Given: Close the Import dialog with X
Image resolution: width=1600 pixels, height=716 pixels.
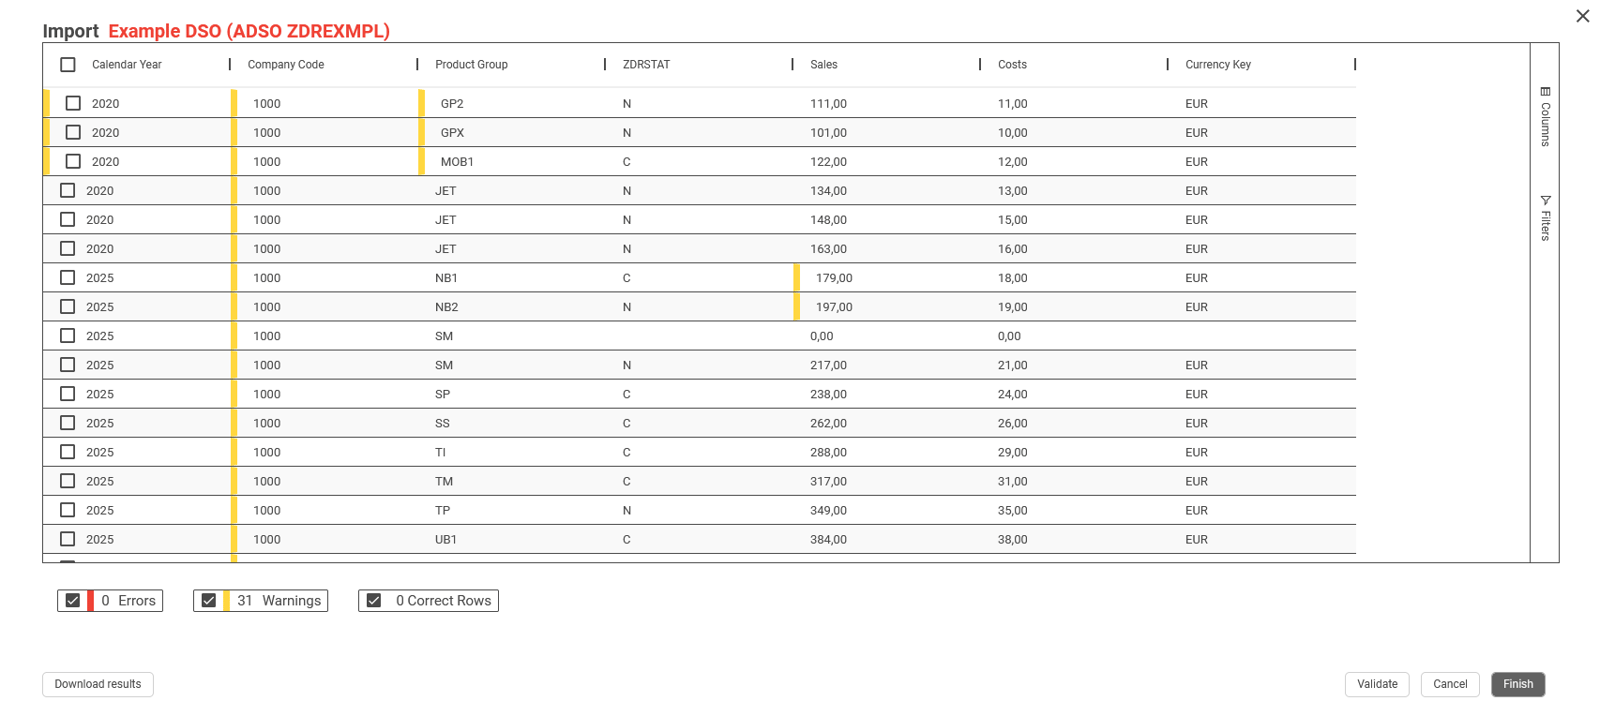Looking at the screenshot, I should click(x=1582, y=16).
